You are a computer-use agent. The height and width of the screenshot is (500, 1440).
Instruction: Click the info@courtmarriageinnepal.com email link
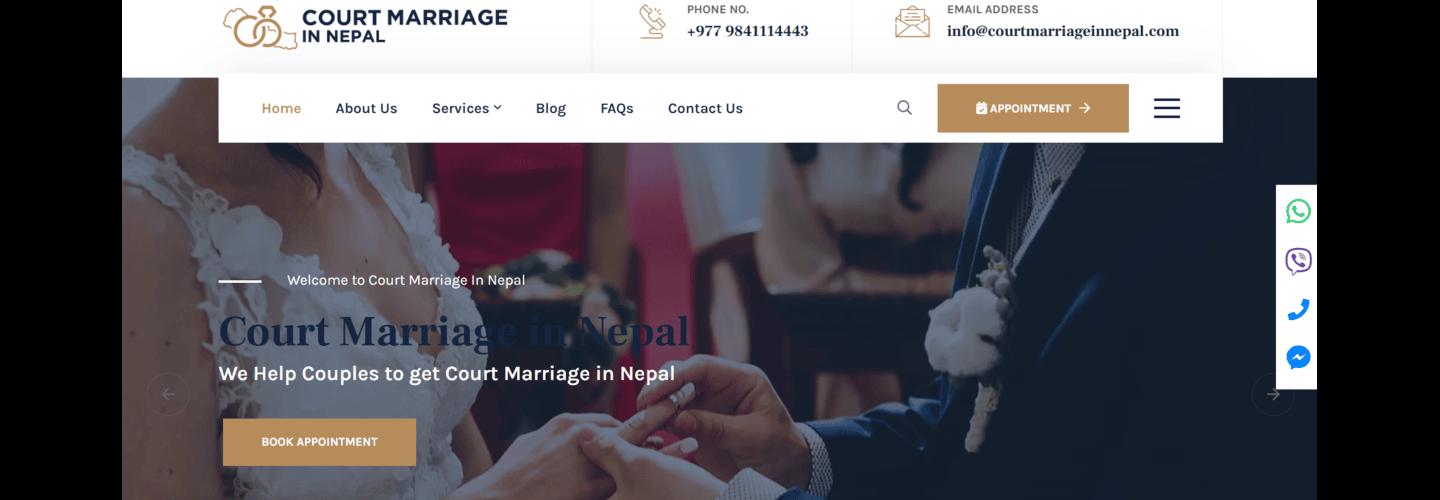click(x=1063, y=31)
